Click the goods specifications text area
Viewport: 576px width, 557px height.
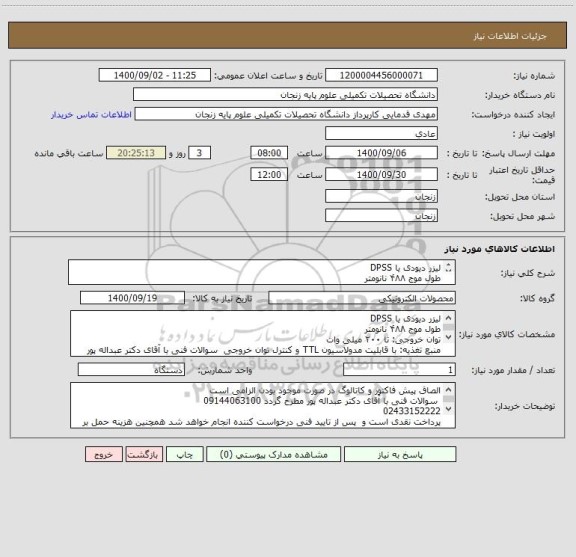pos(263,334)
